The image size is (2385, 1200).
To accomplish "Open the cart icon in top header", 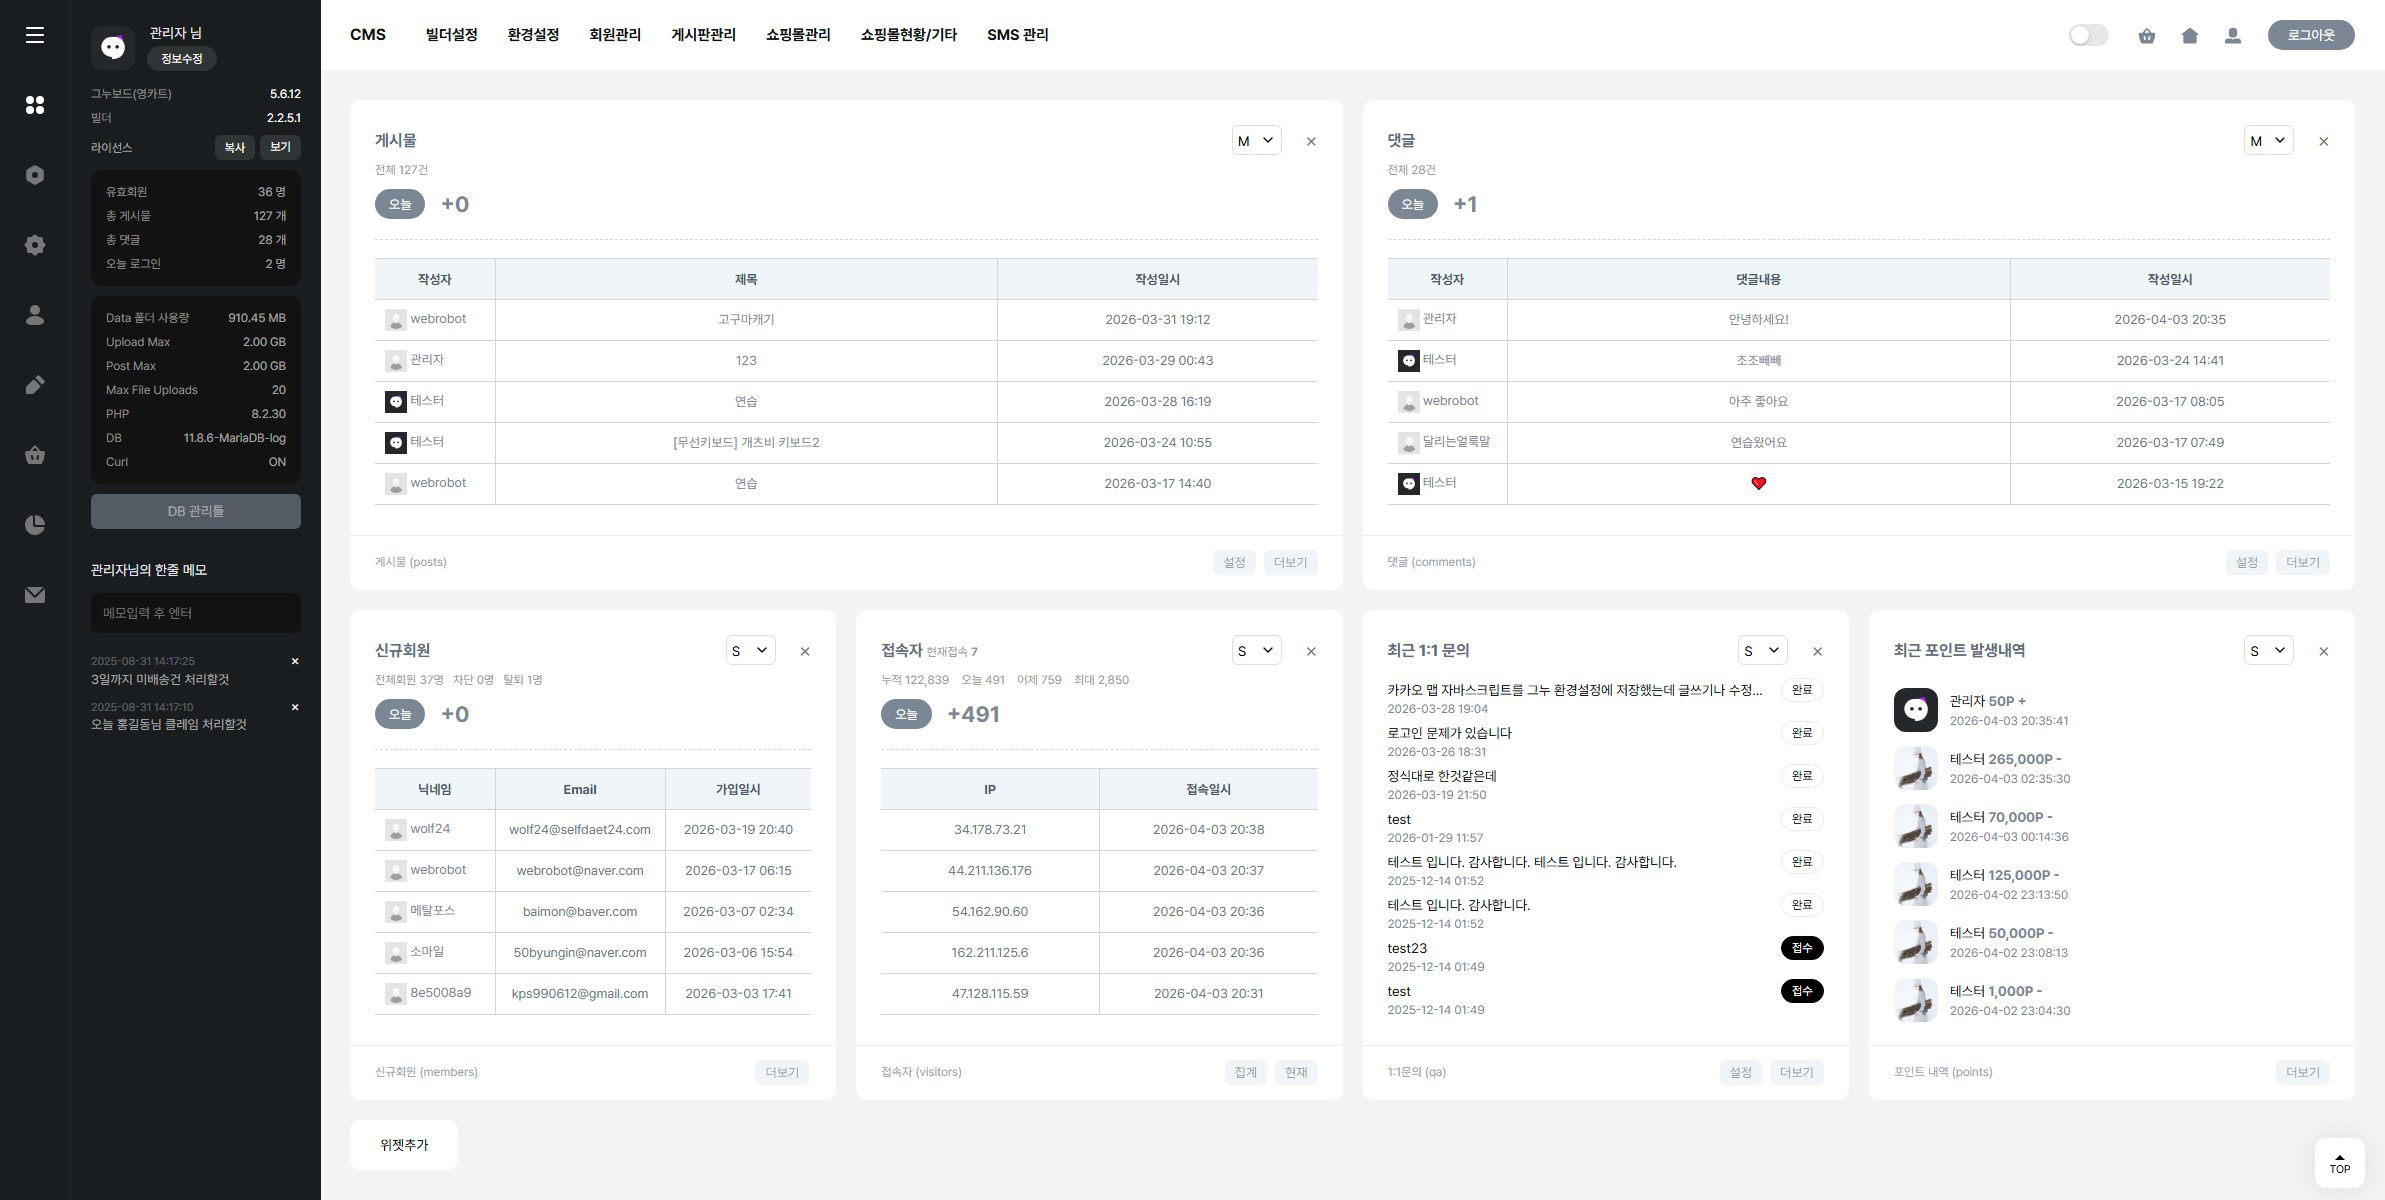I will (2146, 36).
